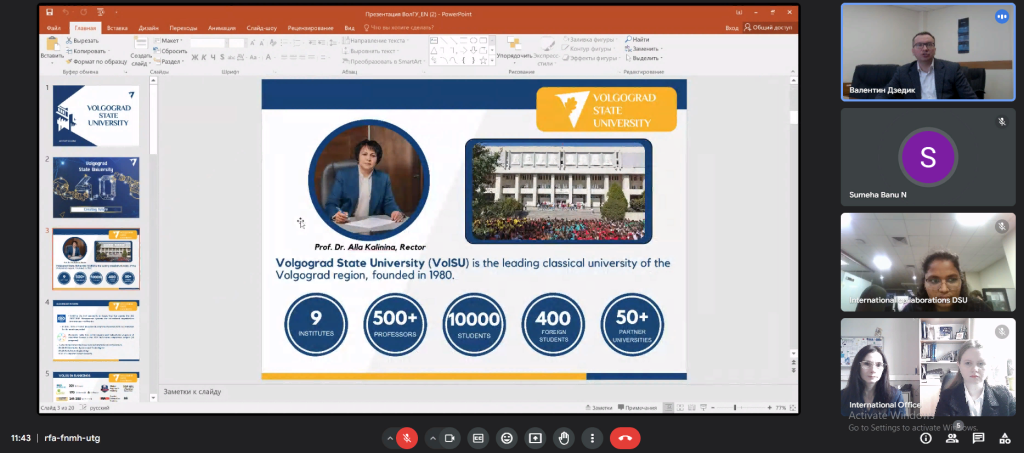Switch to normal view icon in status bar
1024x453 pixels.
pyautogui.click(x=669, y=407)
